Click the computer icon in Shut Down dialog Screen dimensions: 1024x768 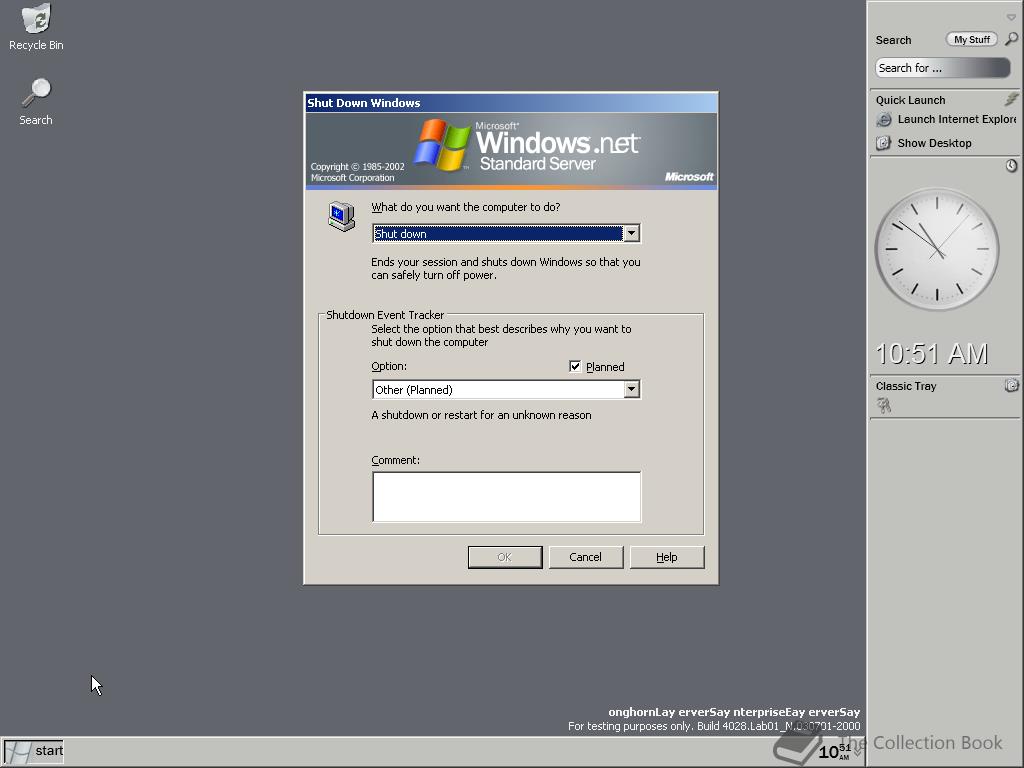point(342,216)
